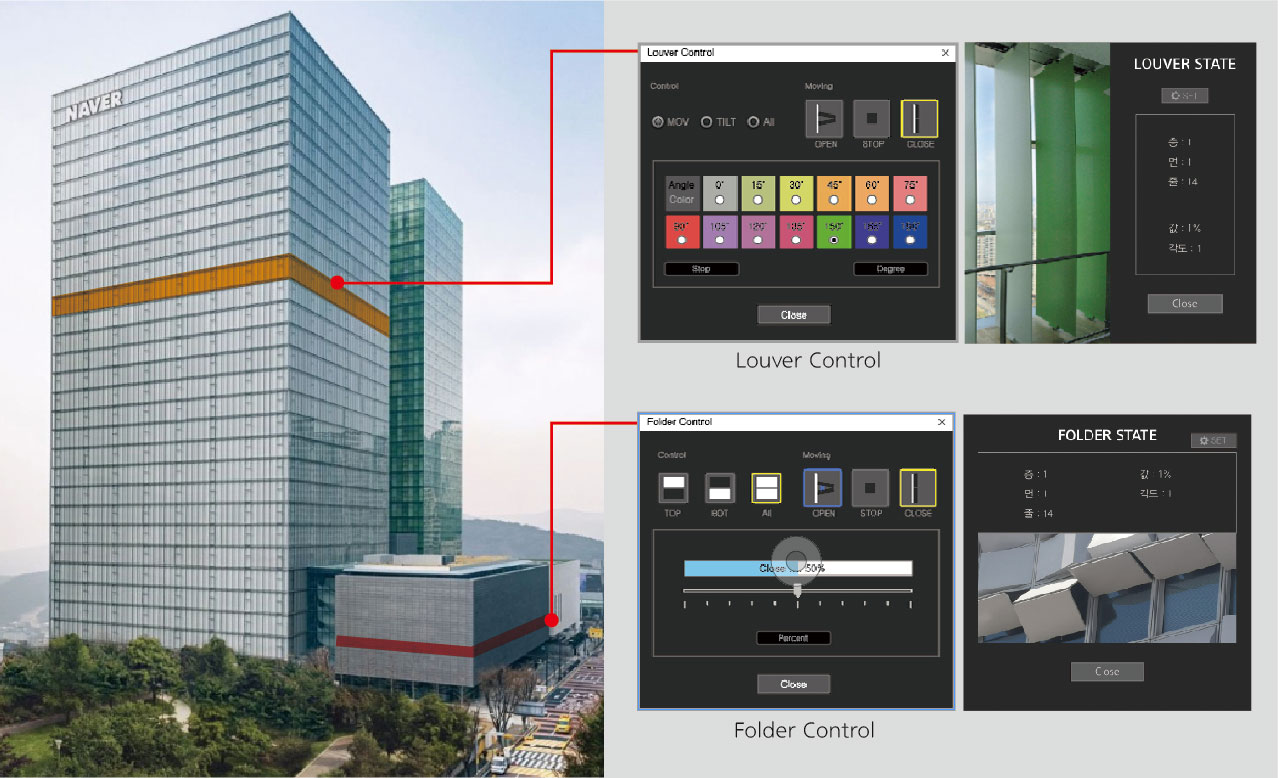
Task: Pick the indigo 165° angle swatch
Action: pyautogui.click(x=872, y=233)
